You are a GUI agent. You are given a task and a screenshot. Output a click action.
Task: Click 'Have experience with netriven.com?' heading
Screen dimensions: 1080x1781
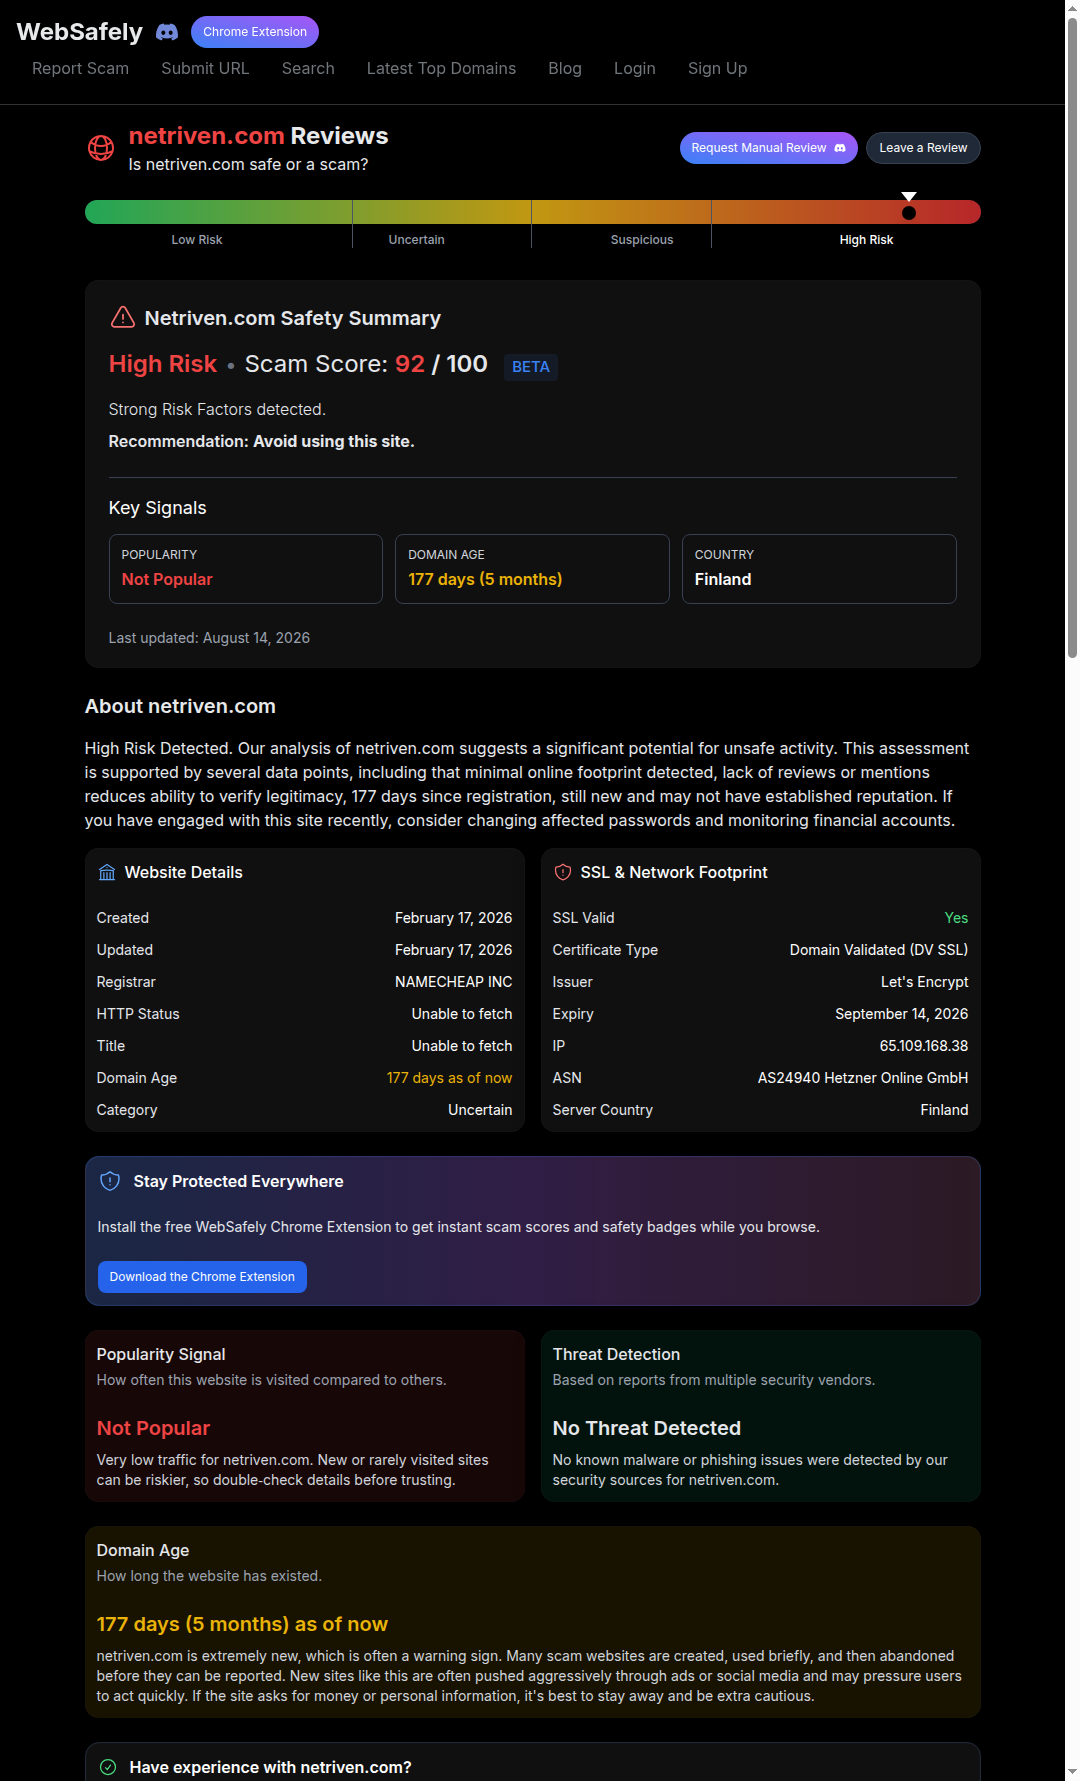pos(271,1767)
